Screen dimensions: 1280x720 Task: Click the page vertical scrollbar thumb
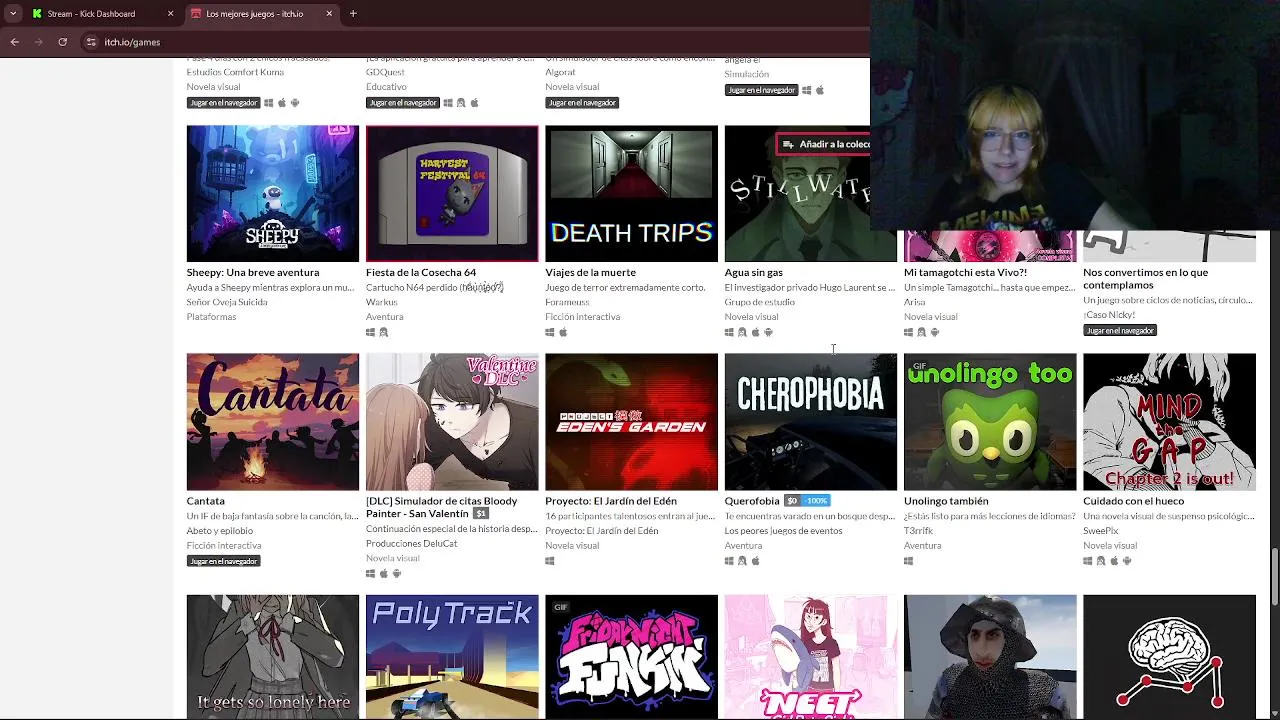pyautogui.click(x=1274, y=577)
